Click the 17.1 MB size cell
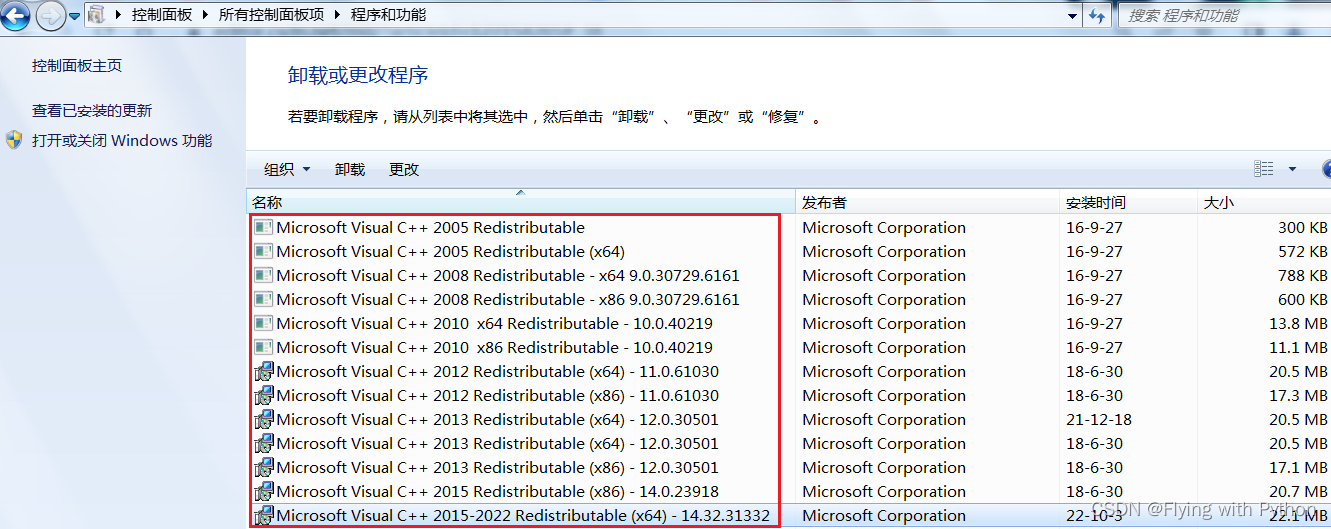This screenshot has width=1331, height=529. pyautogui.click(x=1299, y=467)
